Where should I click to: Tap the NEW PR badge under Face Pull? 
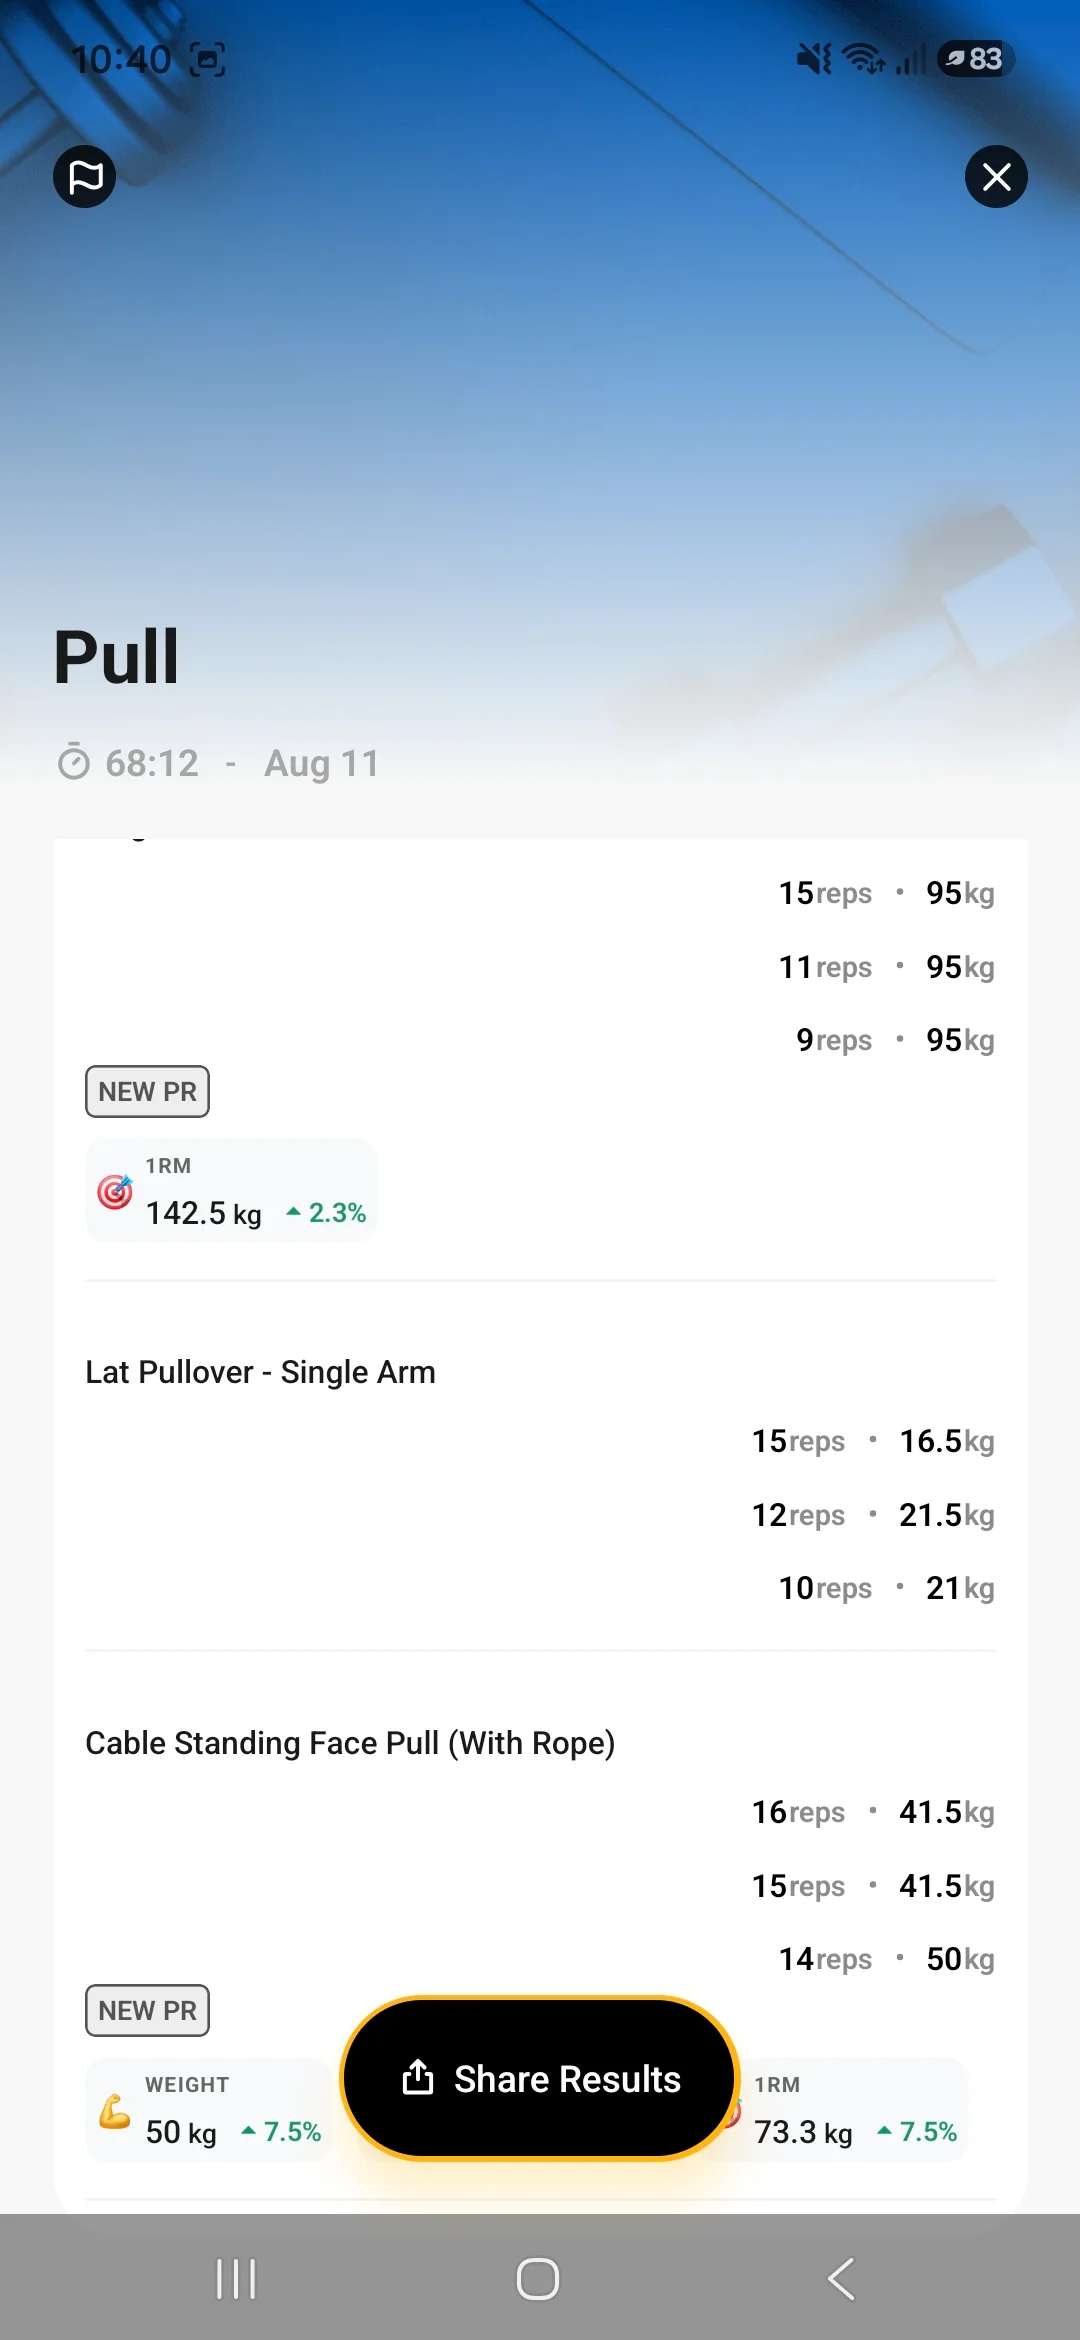(x=147, y=2010)
